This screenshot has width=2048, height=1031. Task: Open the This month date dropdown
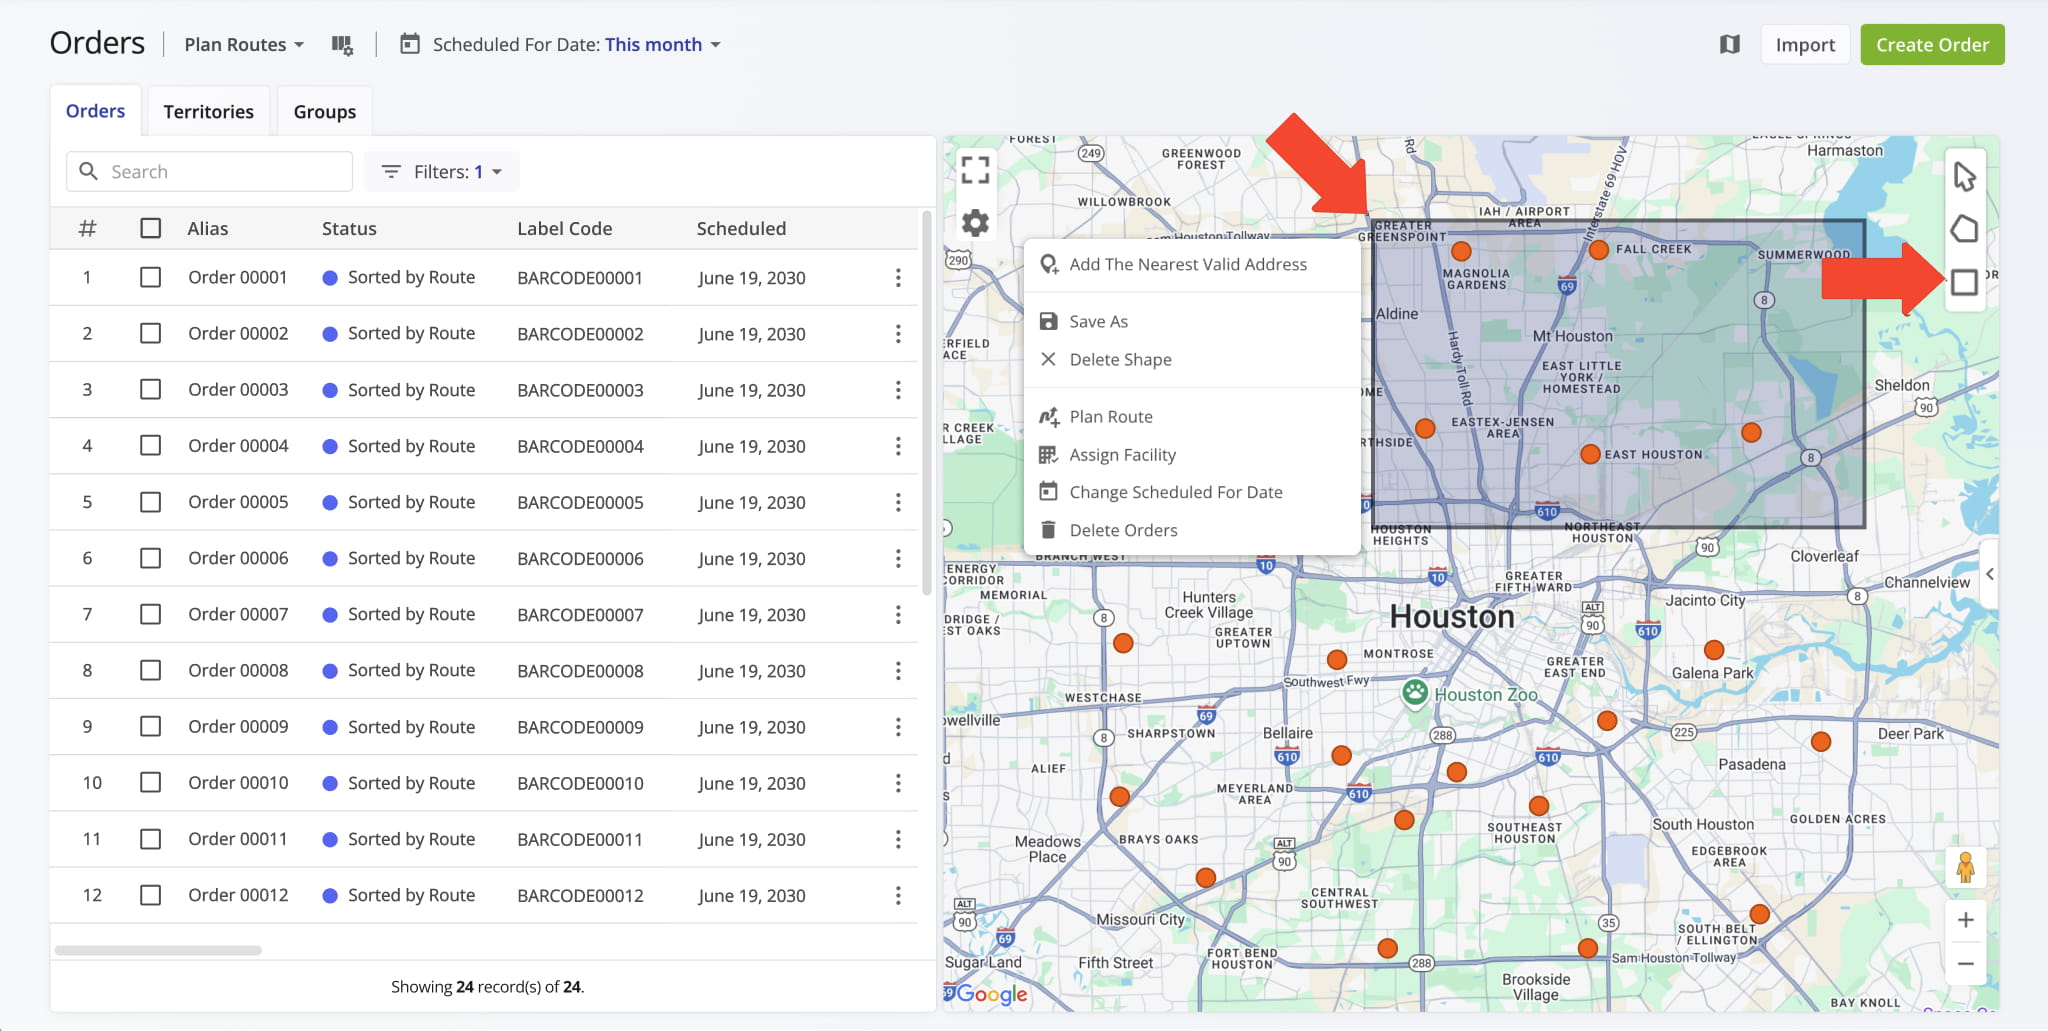click(662, 45)
